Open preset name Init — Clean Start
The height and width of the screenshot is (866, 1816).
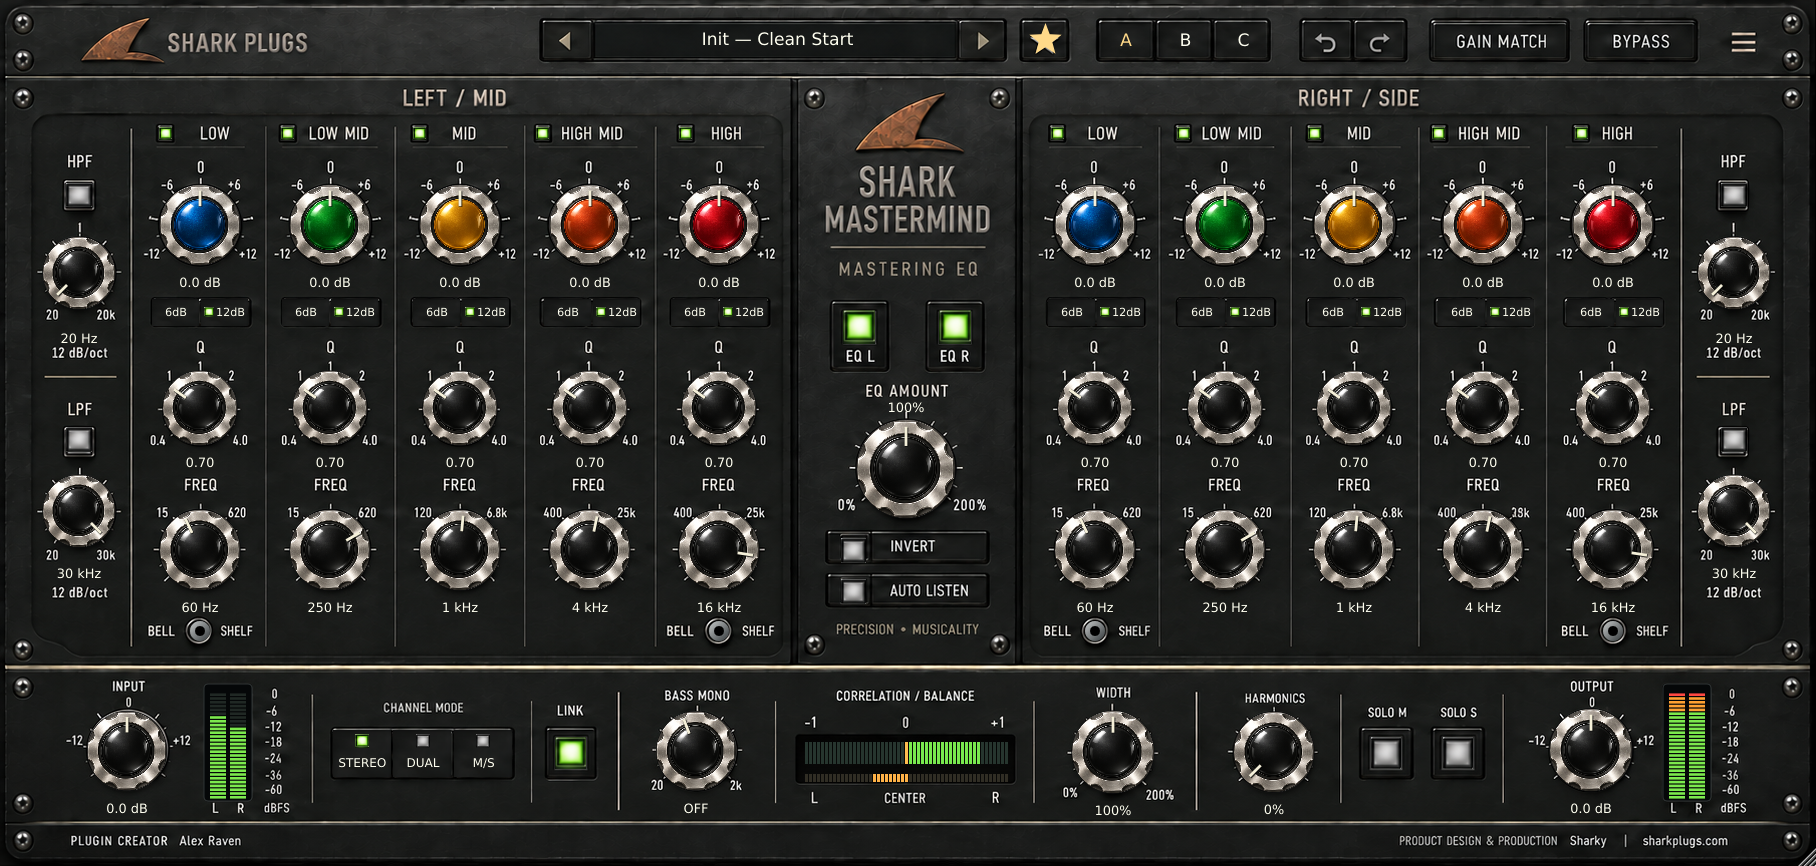click(x=776, y=40)
